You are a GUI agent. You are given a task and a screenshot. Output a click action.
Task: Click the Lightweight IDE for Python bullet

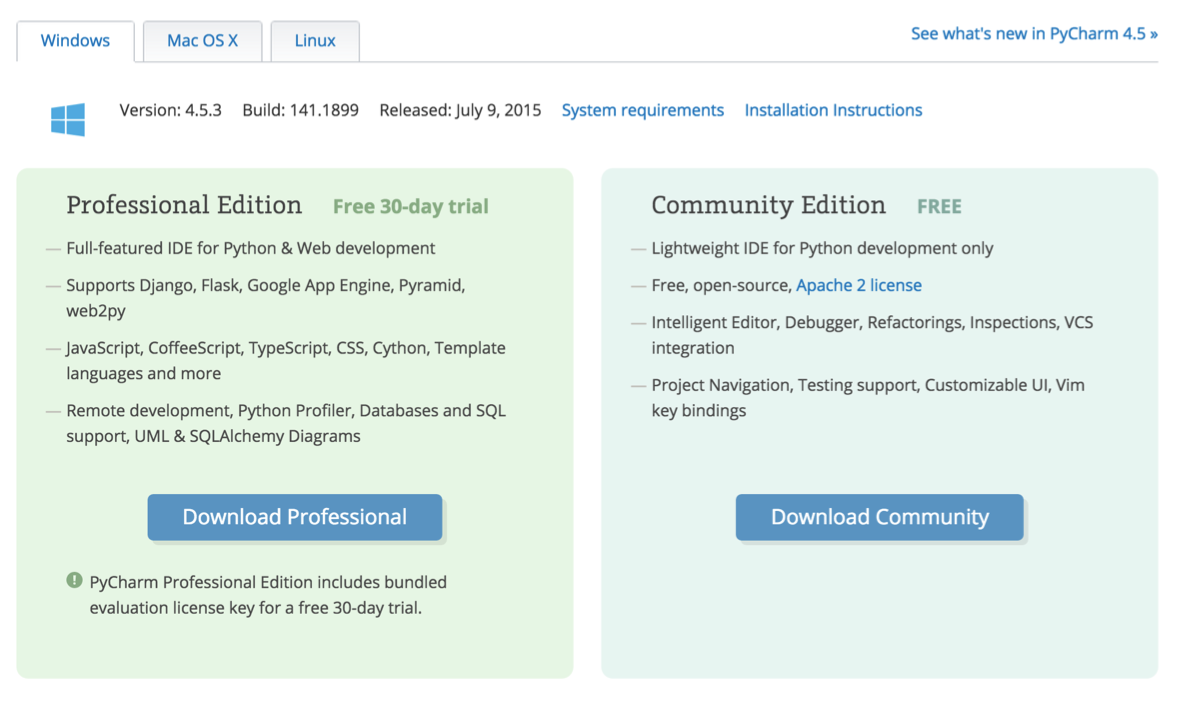(x=822, y=248)
